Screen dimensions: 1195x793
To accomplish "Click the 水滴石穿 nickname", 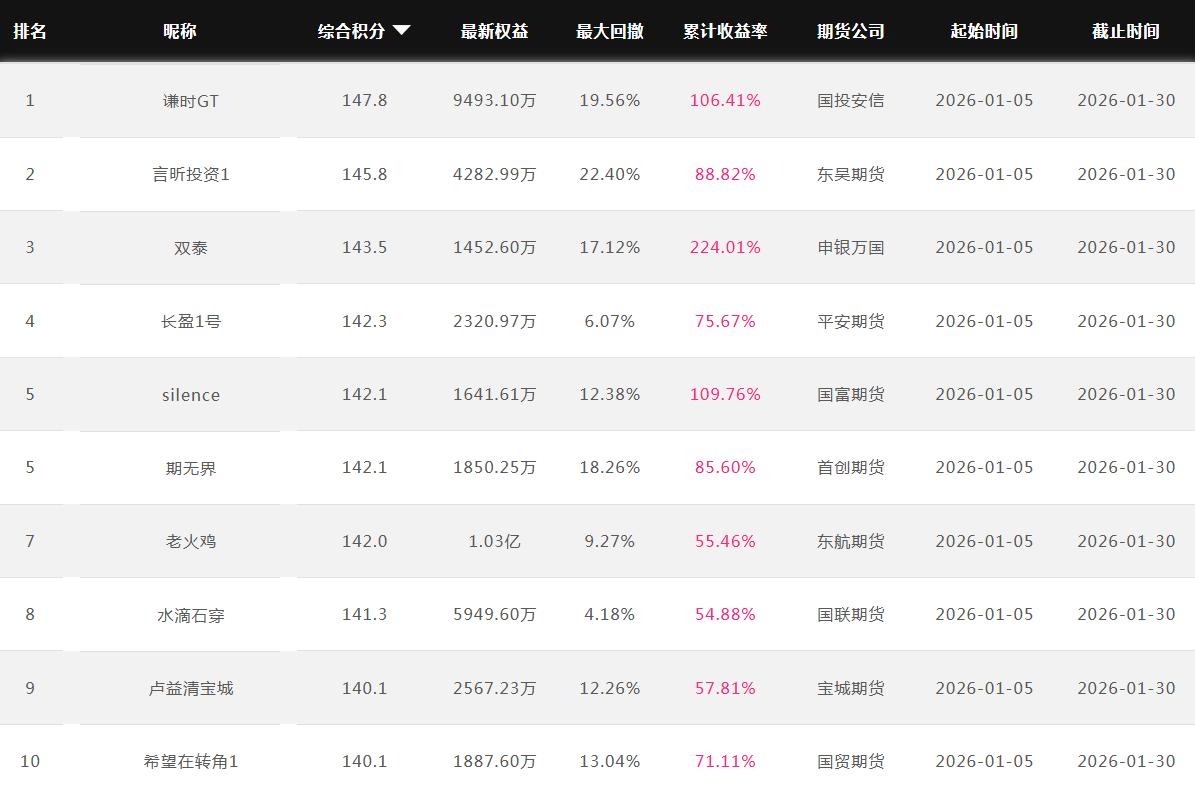I will pos(190,615).
